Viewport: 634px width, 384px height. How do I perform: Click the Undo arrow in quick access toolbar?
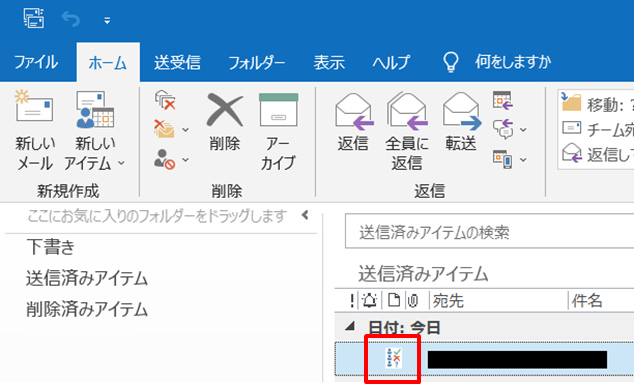71,19
